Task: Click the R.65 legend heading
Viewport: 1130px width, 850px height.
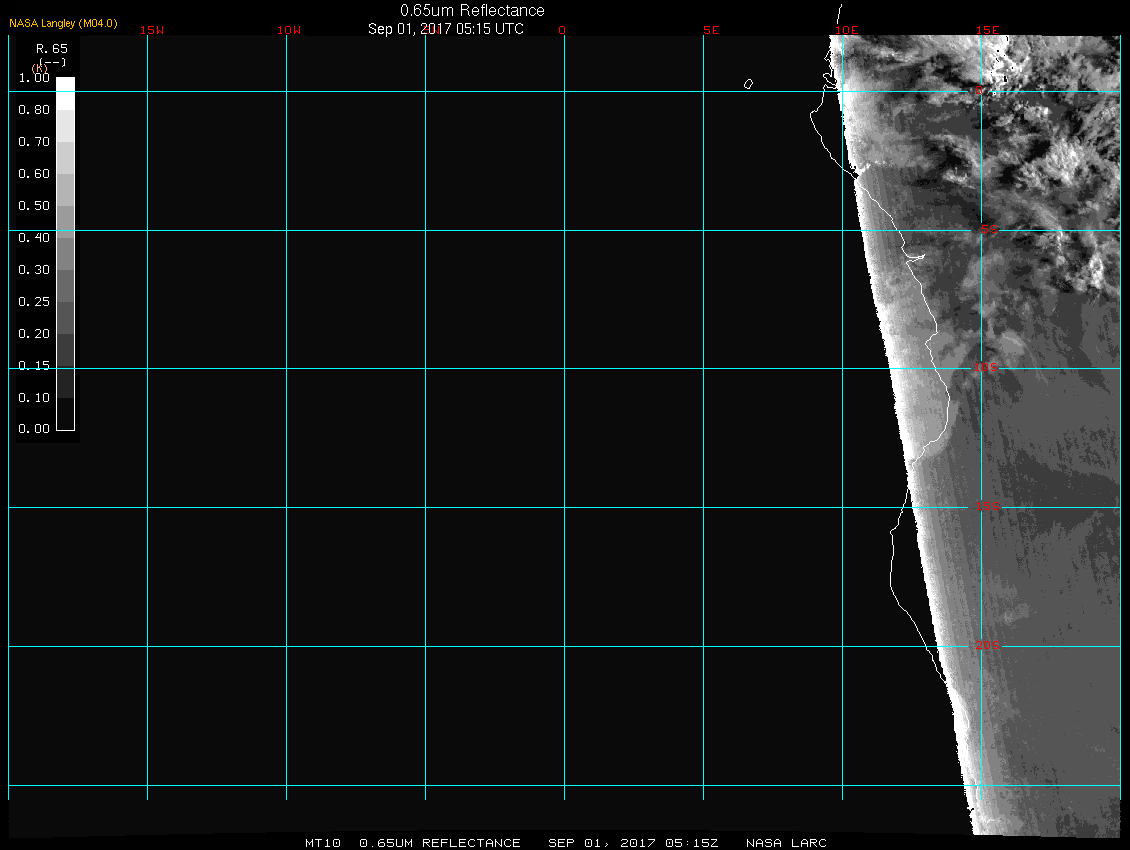Action: (50, 48)
